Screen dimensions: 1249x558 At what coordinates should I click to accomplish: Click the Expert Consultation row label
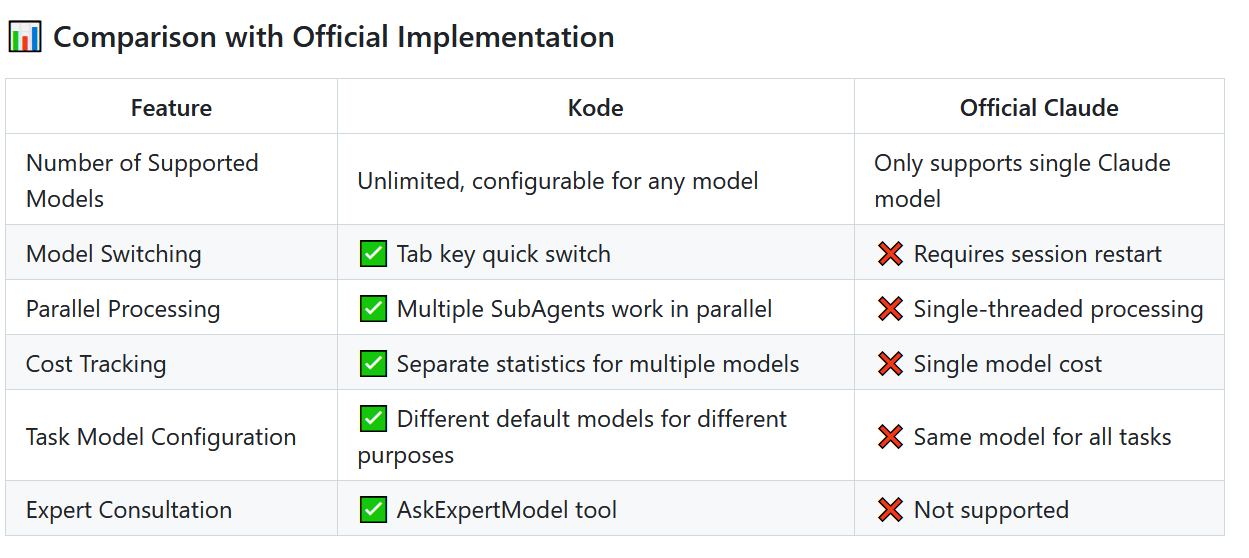click(x=129, y=510)
